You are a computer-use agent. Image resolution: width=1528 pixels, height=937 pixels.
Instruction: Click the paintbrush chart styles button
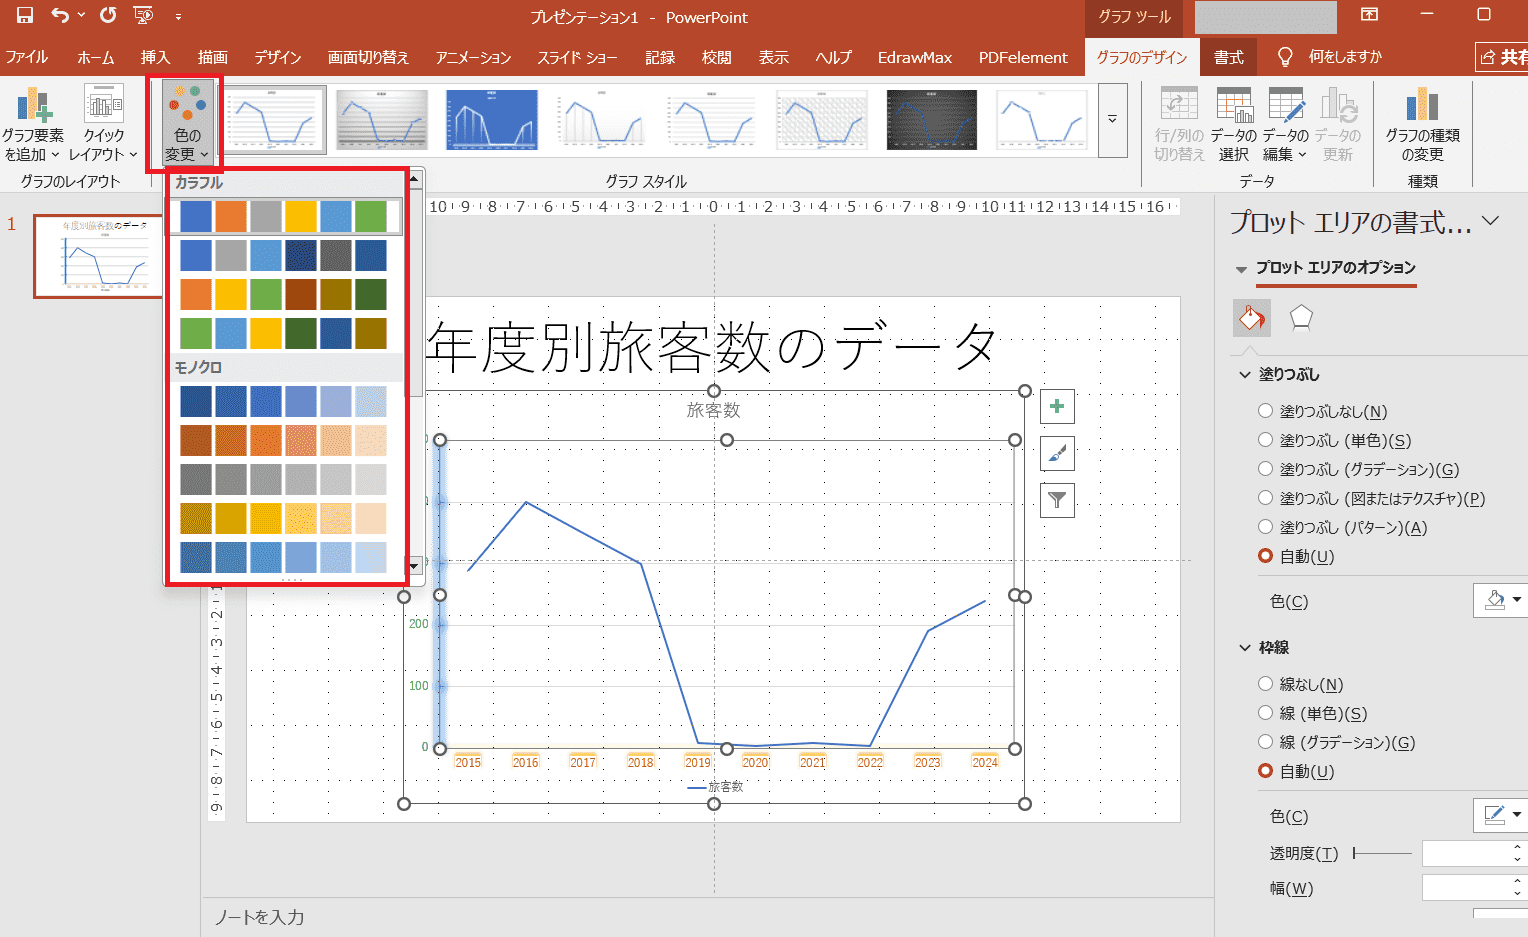(x=1057, y=454)
